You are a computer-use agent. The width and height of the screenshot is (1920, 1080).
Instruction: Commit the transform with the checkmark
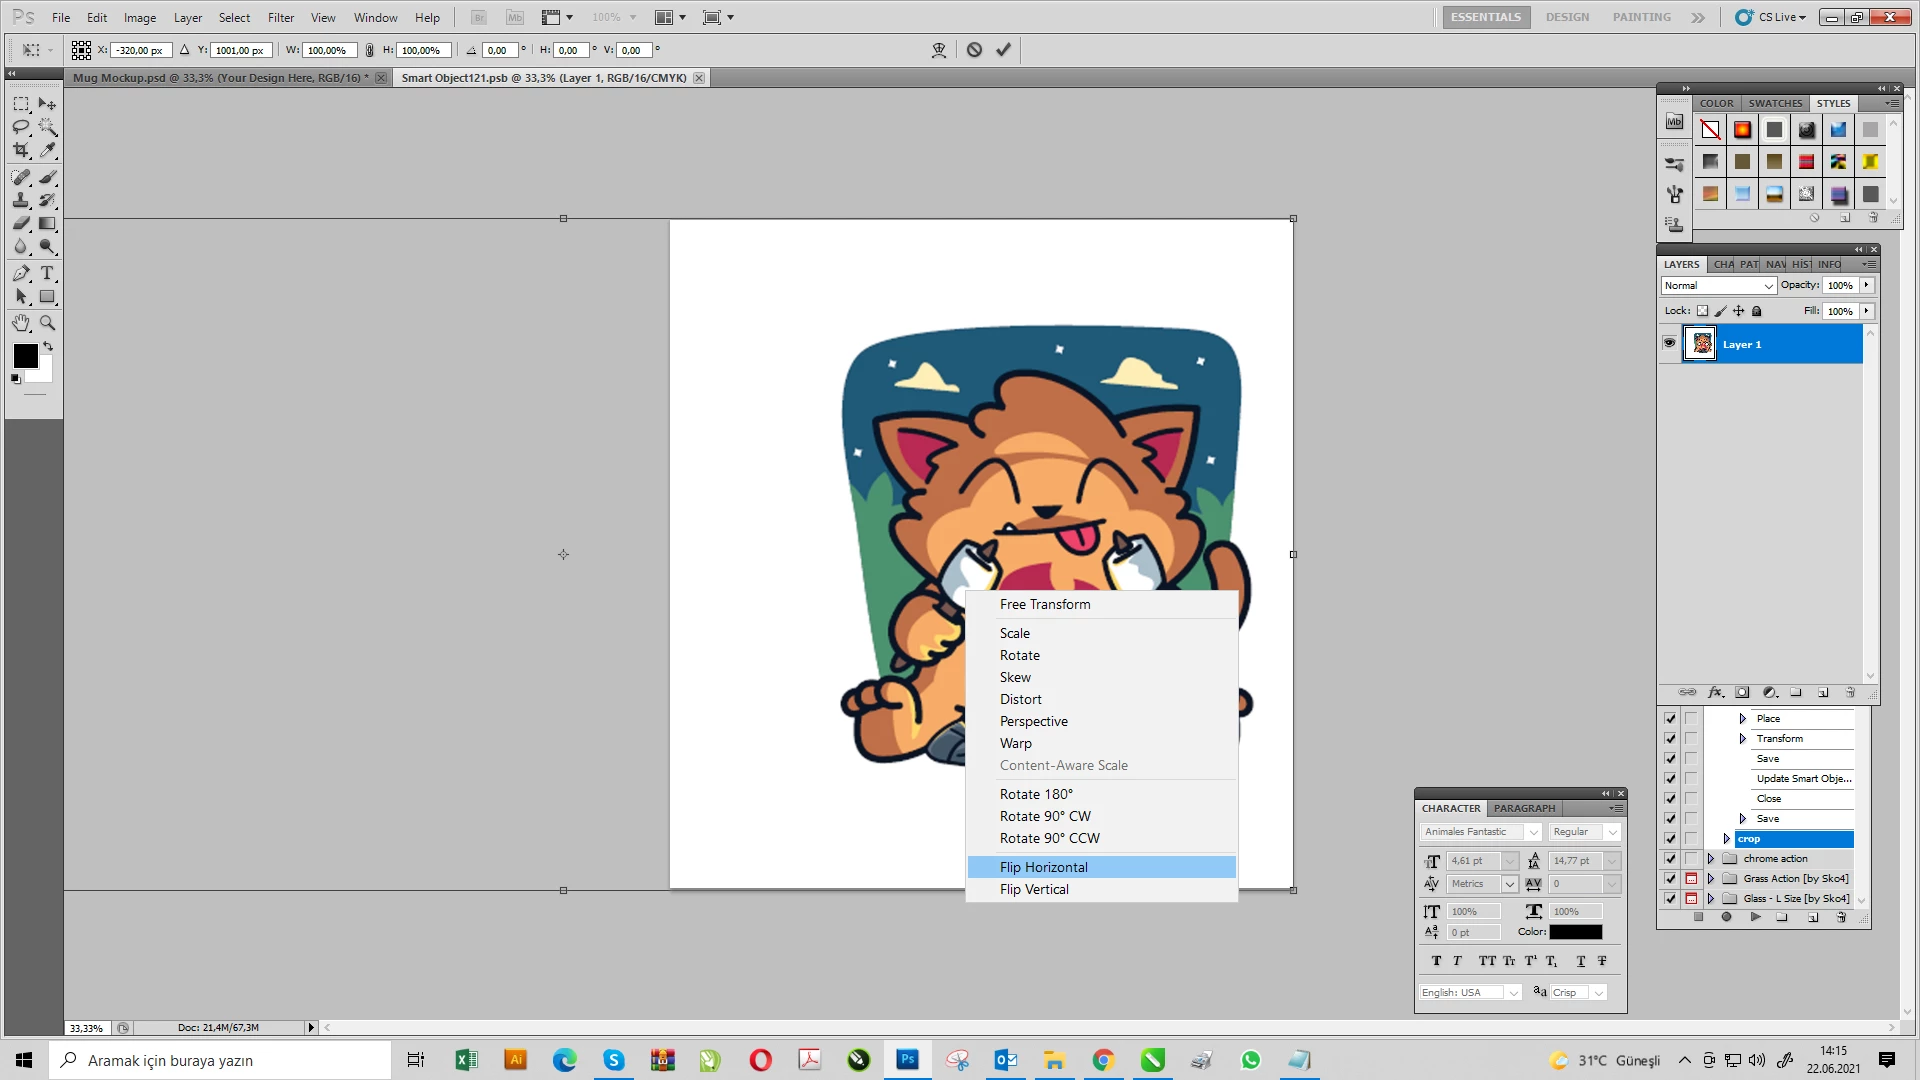(1003, 50)
